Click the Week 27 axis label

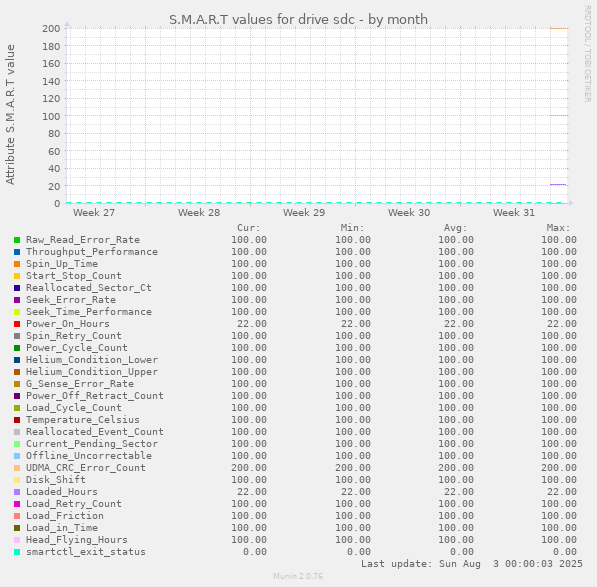pos(94,213)
